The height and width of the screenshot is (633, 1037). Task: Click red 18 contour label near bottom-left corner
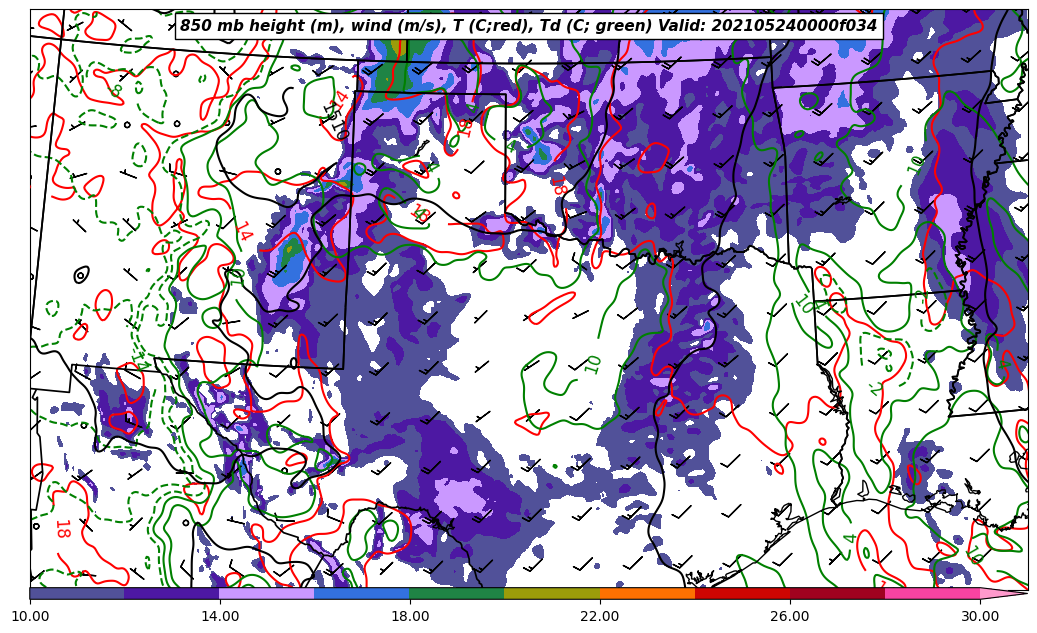[61, 529]
